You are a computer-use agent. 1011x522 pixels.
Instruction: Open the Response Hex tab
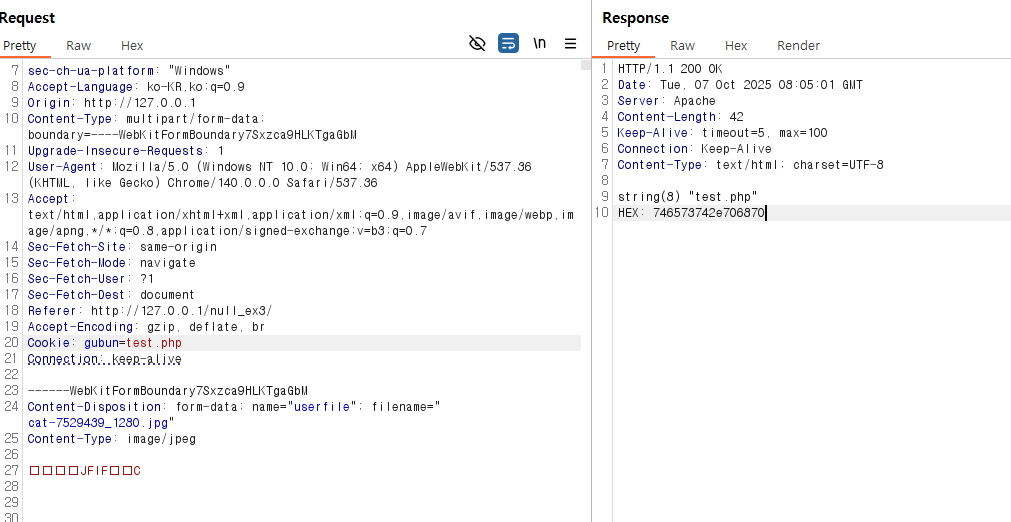pos(736,45)
